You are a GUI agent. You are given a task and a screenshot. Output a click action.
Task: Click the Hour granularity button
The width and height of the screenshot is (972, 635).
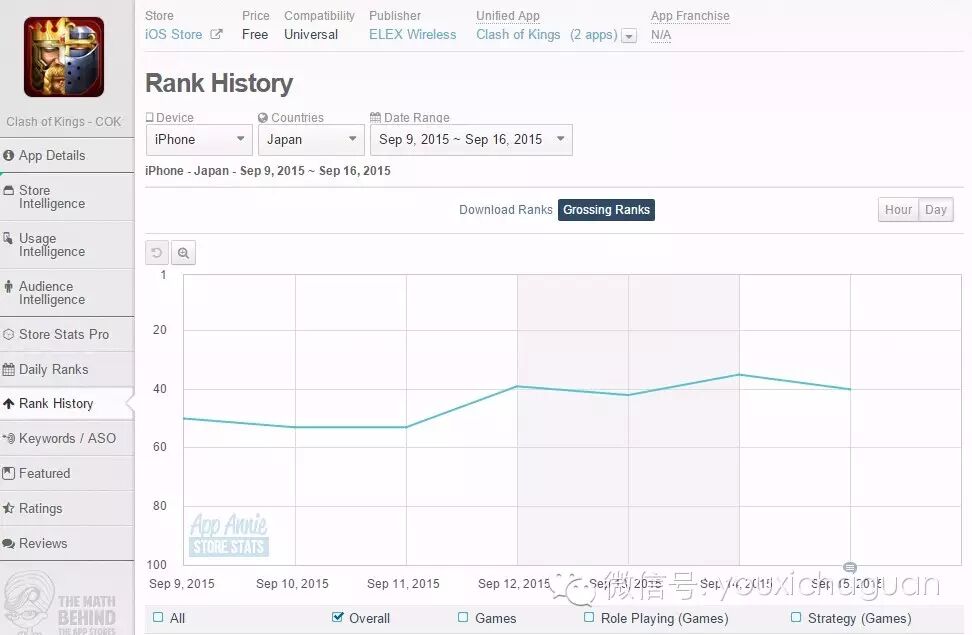point(898,210)
